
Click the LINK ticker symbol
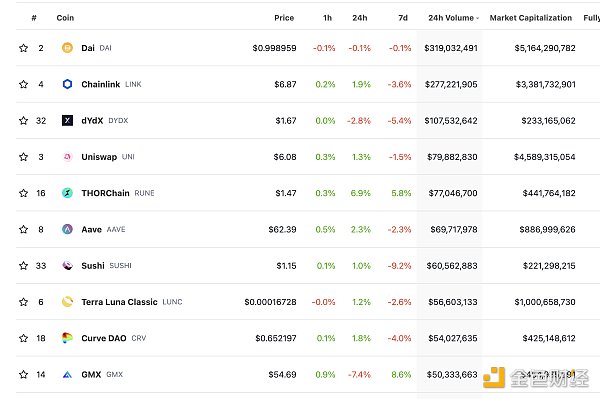click(133, 84)
